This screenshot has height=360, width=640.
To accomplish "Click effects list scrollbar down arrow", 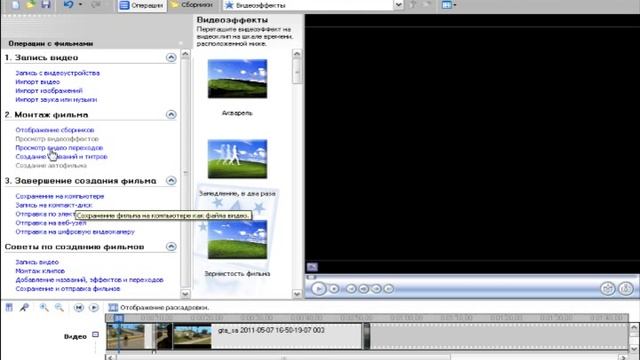I will pos(297,293).
